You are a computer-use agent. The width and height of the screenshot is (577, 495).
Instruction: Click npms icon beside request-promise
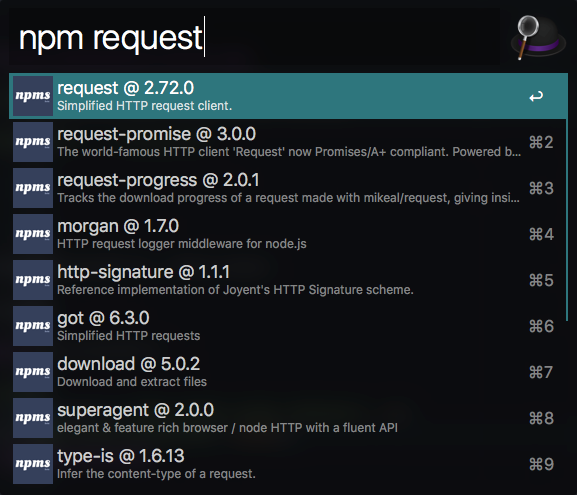point(33,142)
